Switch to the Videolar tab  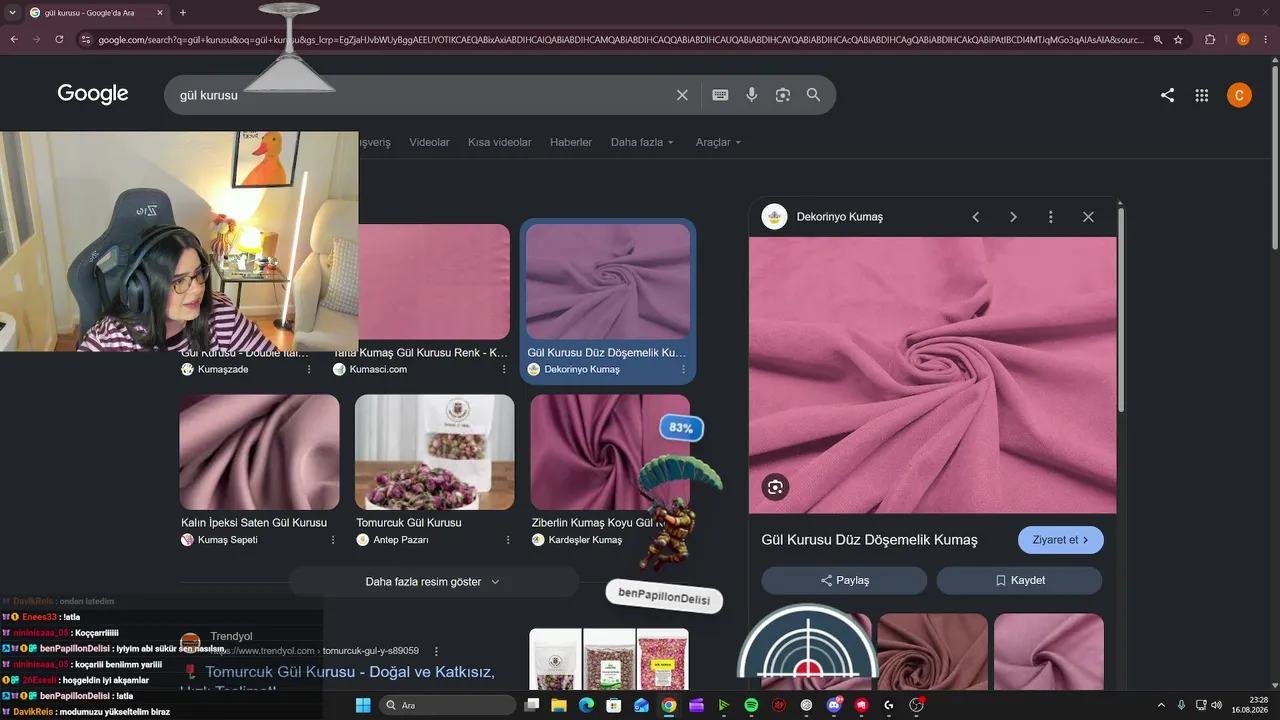click(429, 142)
